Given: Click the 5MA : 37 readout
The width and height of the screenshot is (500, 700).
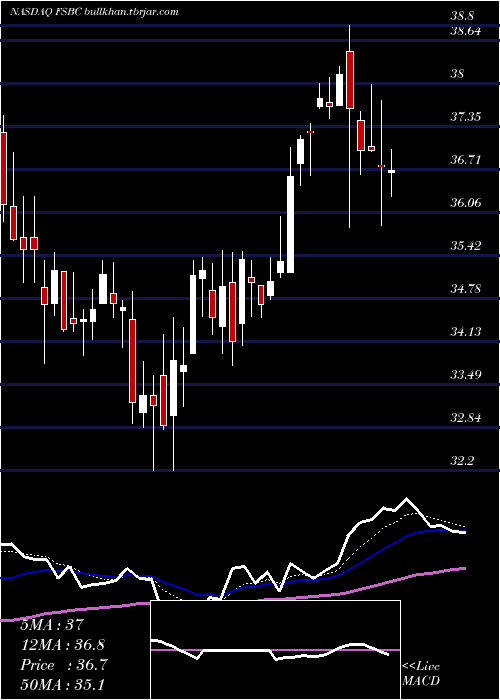Looking at the screenshot, I should pyautogui.click(x=52, y=625).
